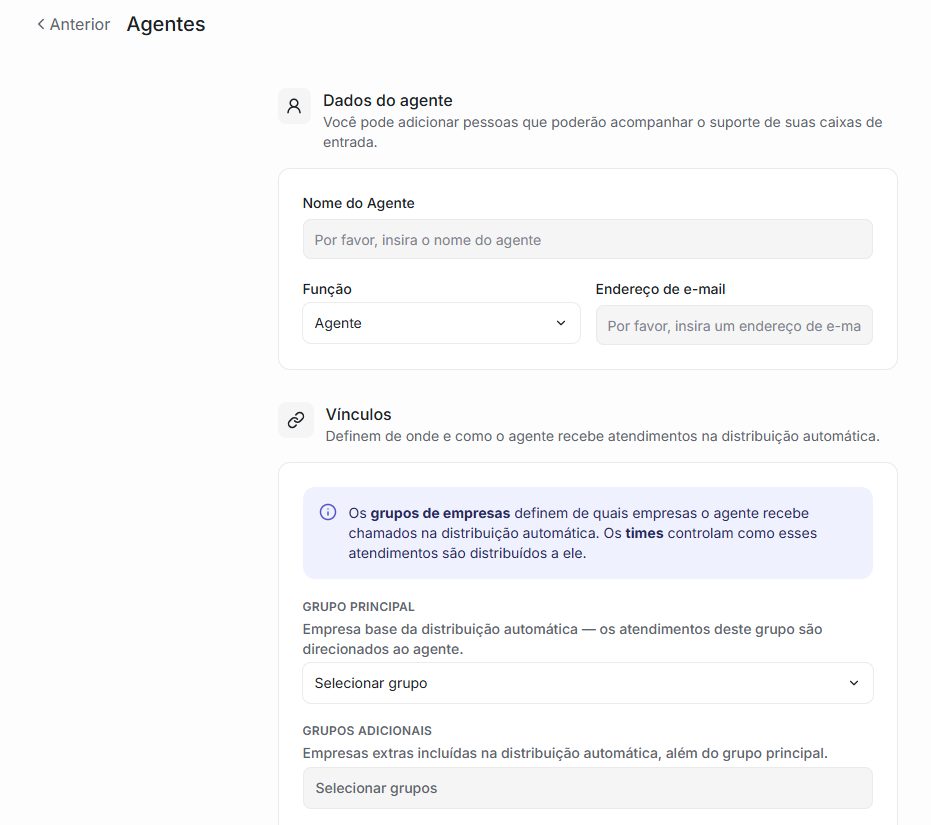
Task: Click the Agentes page title
Action: 166,24
